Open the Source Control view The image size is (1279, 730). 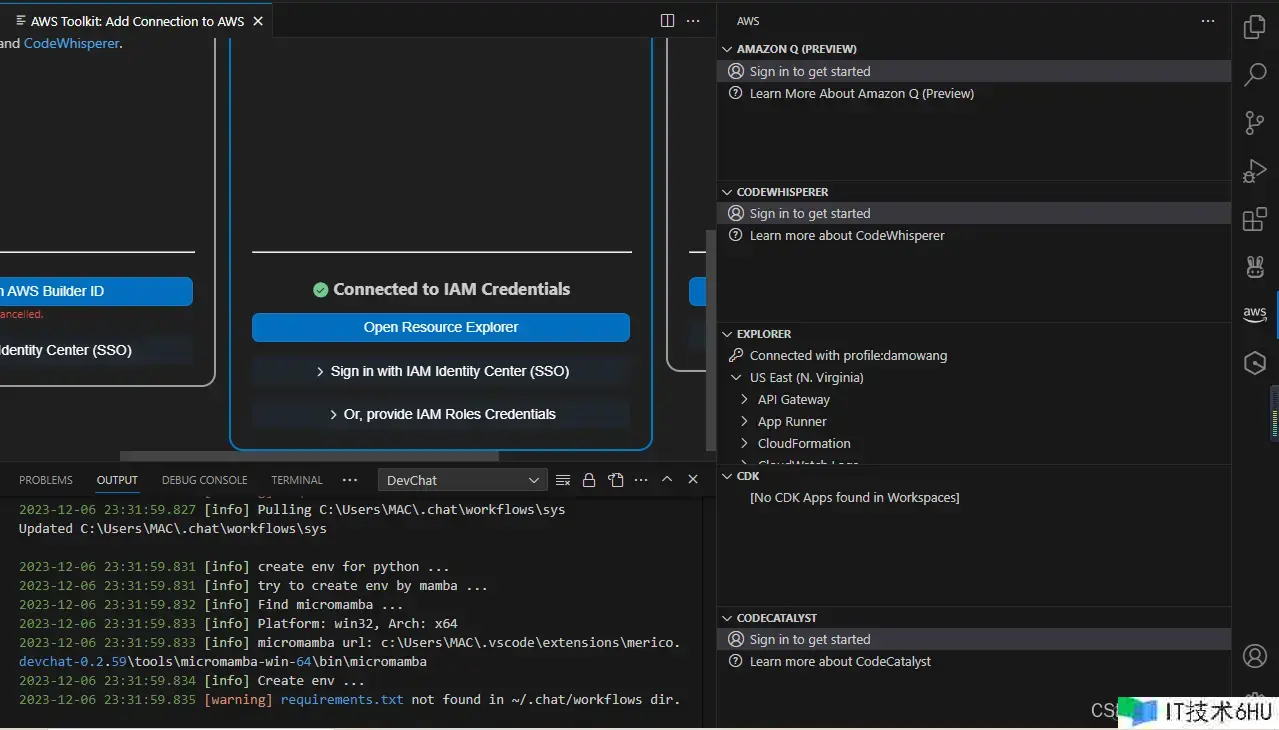1255,122
